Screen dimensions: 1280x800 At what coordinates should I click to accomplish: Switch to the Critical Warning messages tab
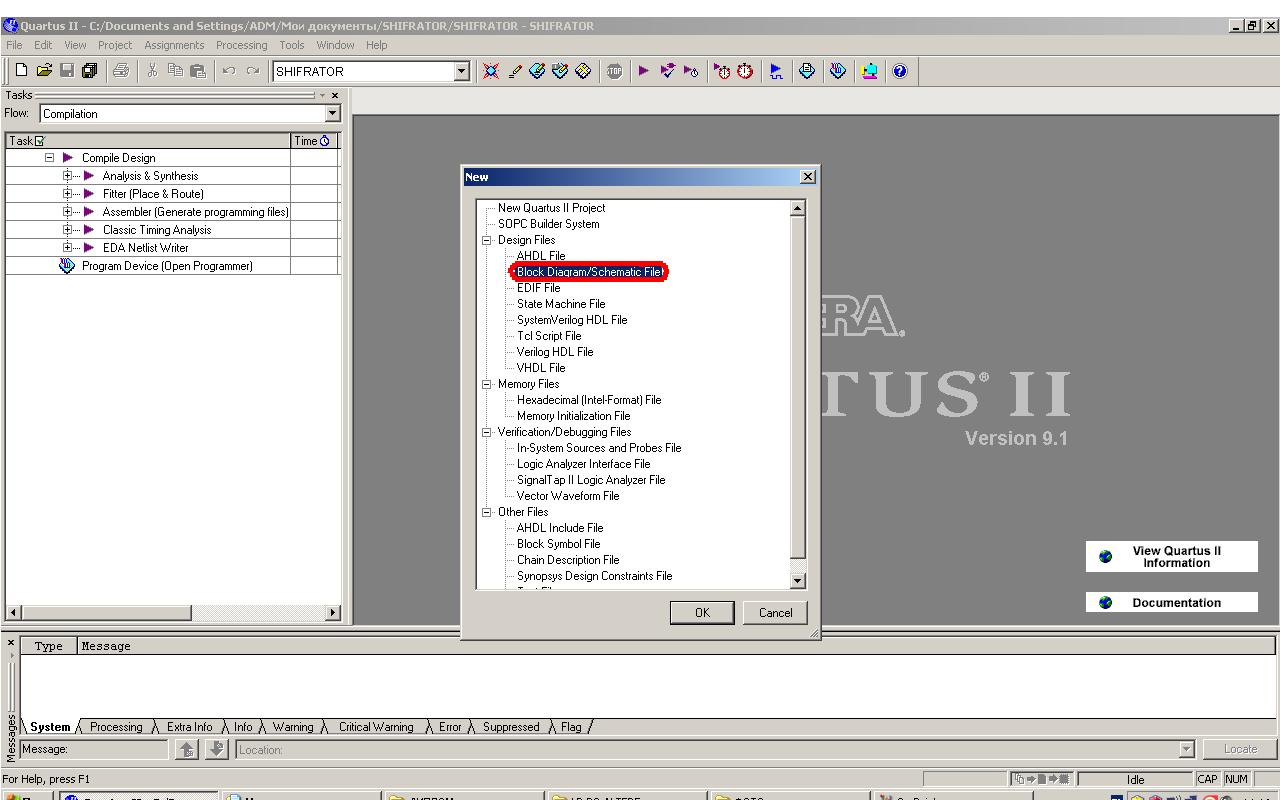[x=376, y=727]
